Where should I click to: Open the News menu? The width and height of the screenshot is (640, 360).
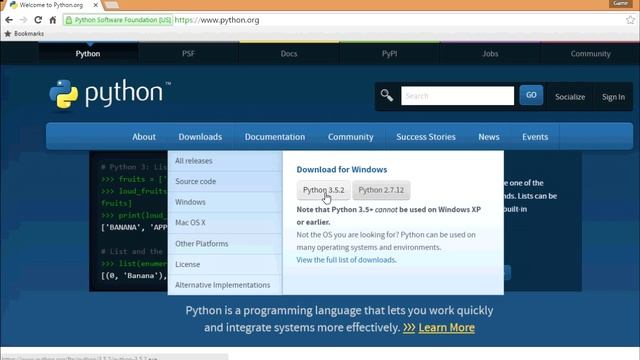pos(489,137)
